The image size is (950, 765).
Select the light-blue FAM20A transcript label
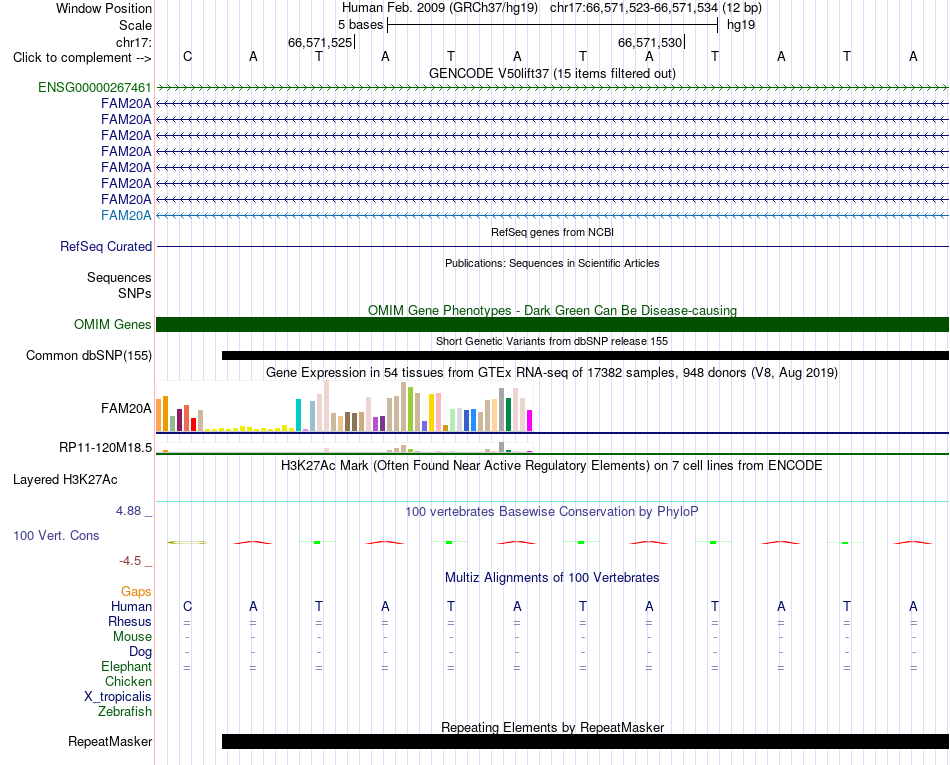tap(126, 215)
